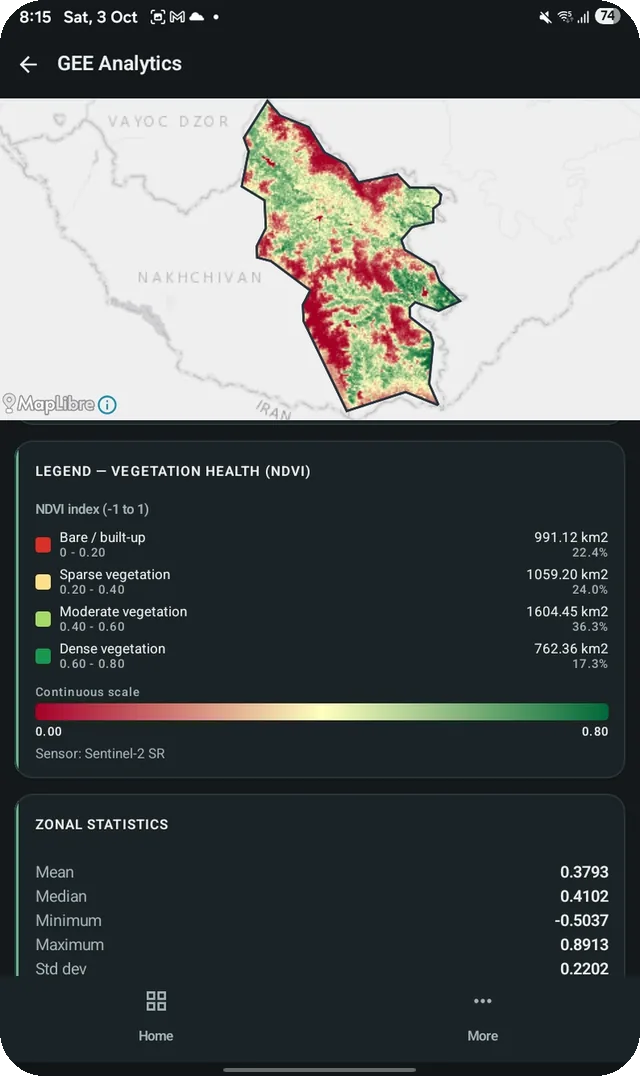The image size is (640, 1076).
Task: Tap the 22.4% percentage
Action: click(x=590, y=552)
